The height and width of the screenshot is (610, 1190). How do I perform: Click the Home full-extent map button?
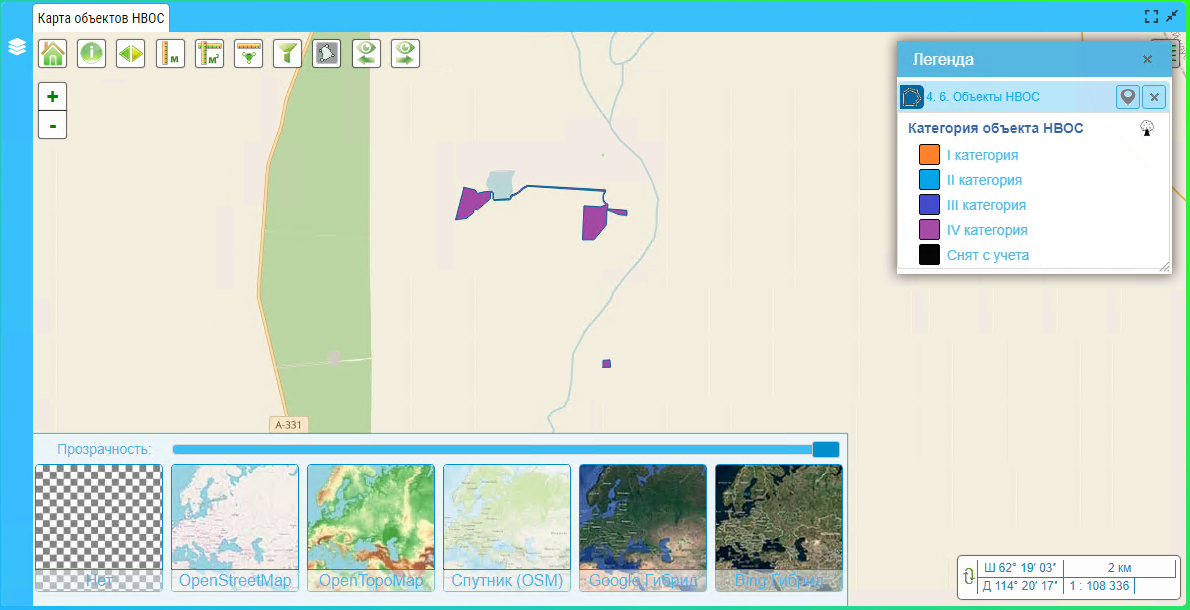click(52, 53)
